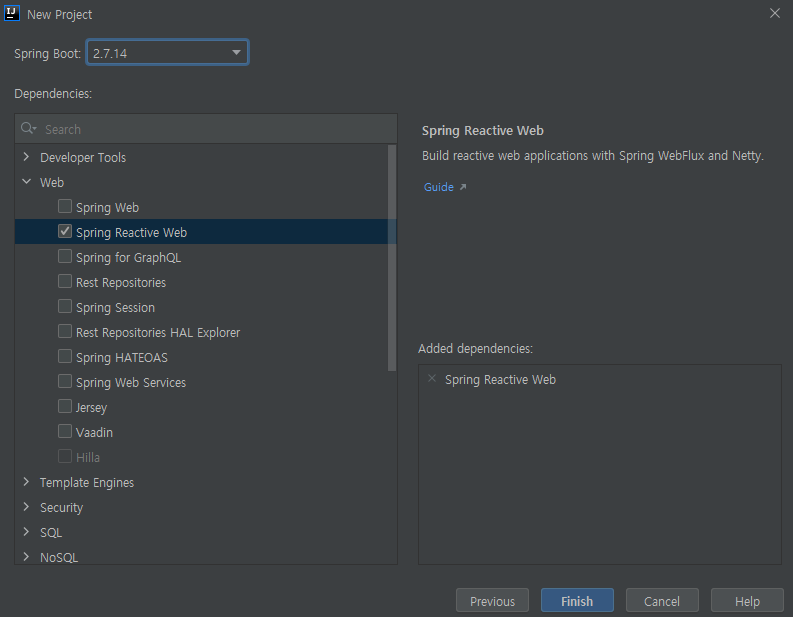Click the Spring Reactive Web description heading
Viewport: 793px width, 617px height.
click(482, 130)
